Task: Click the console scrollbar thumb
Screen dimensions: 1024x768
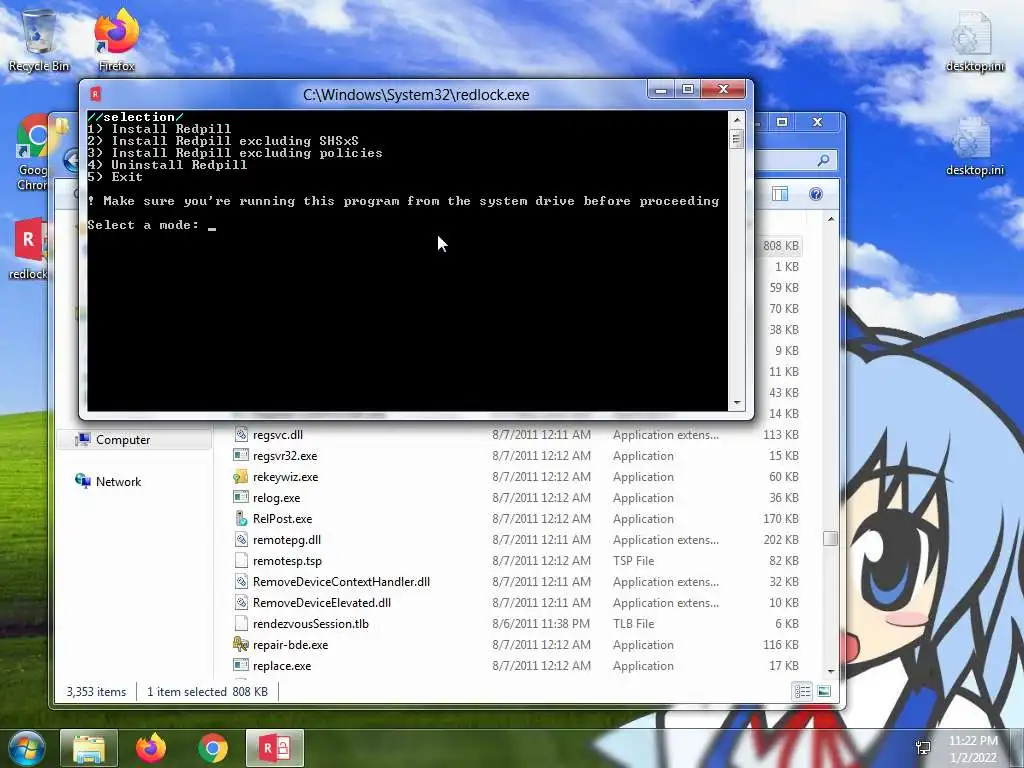Action: 737,139
